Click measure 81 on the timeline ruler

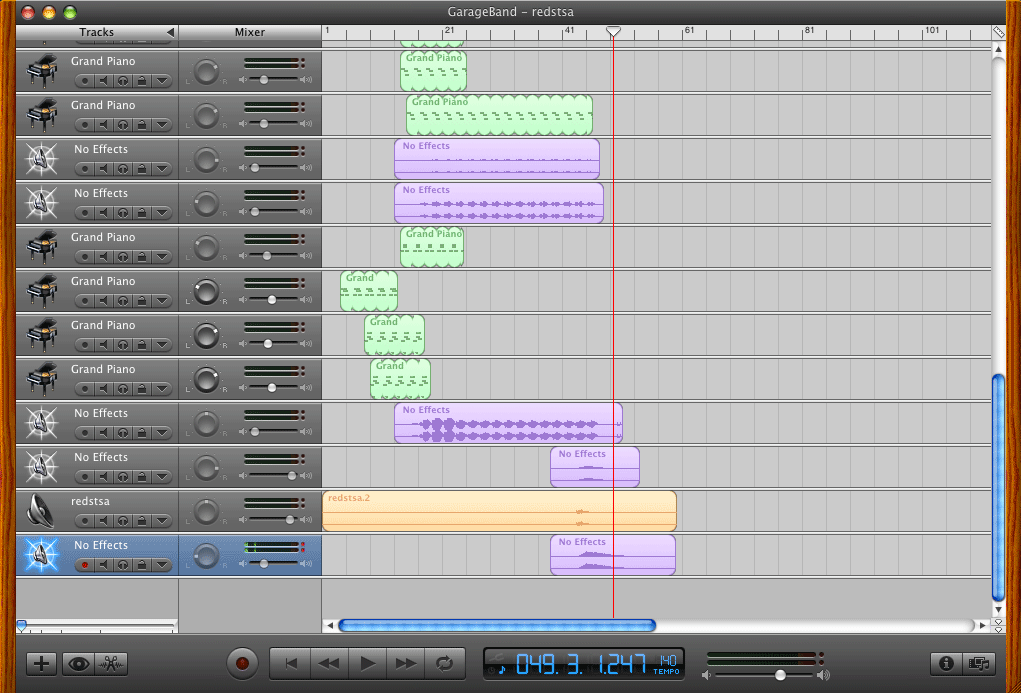click(x=809, y=30)
